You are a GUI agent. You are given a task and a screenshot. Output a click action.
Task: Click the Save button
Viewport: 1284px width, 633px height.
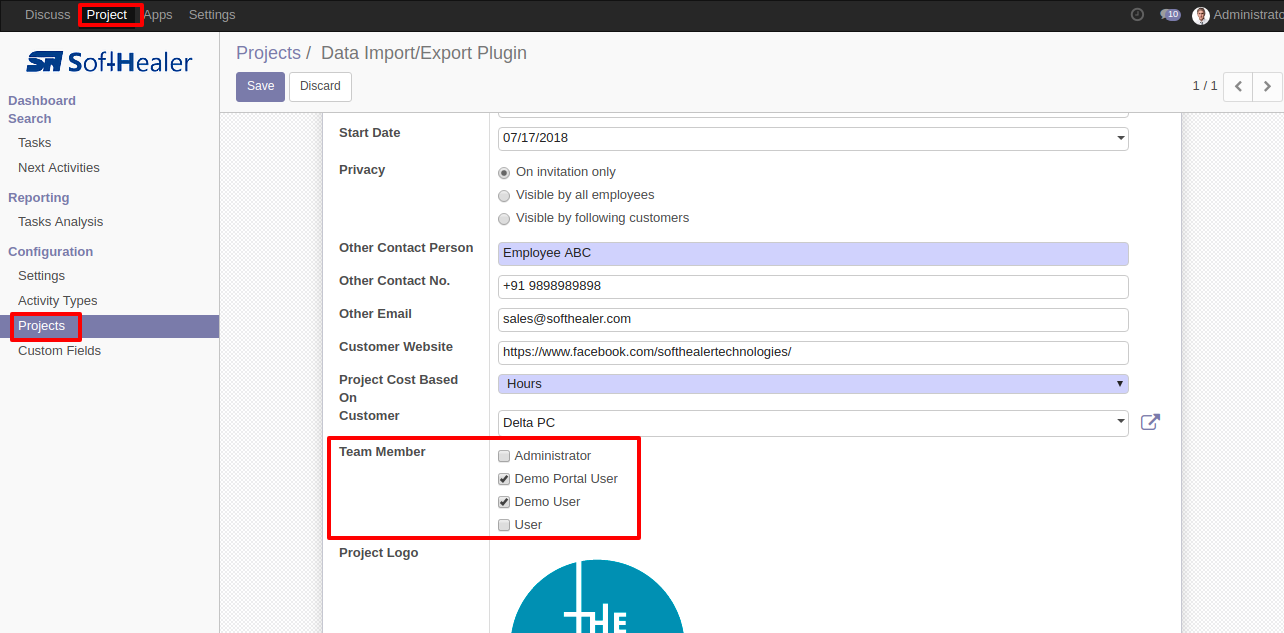(x=260, y=87)
